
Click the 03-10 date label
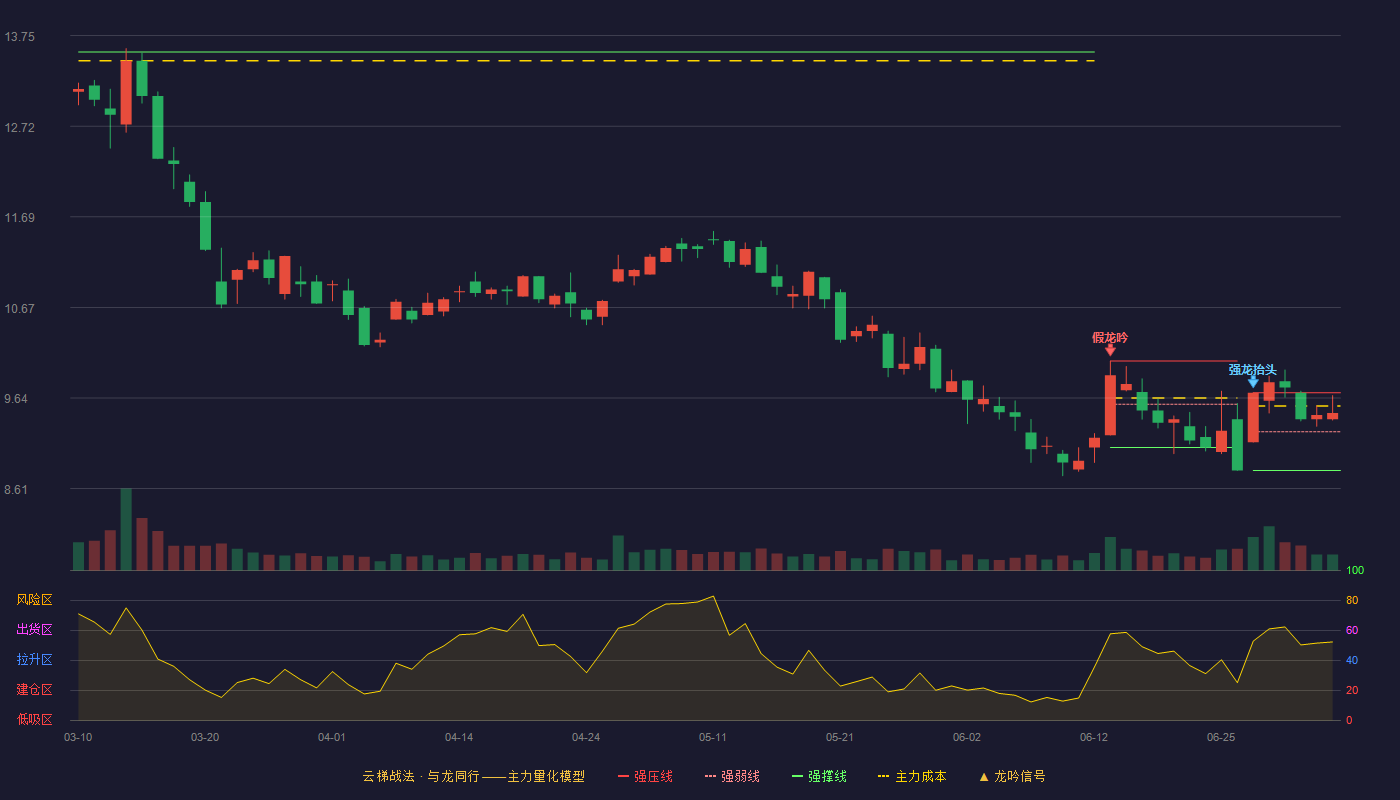(x=78, y=737)
